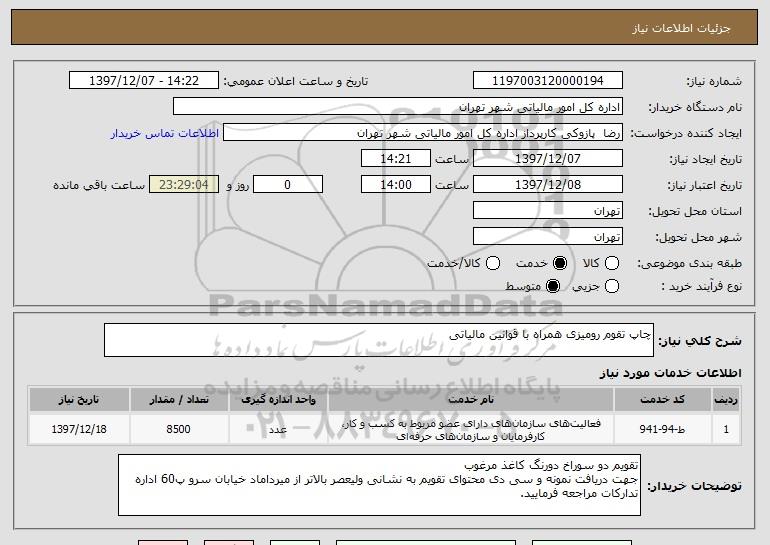Click need creation date 1397/12/07 field

click(548, 159)
